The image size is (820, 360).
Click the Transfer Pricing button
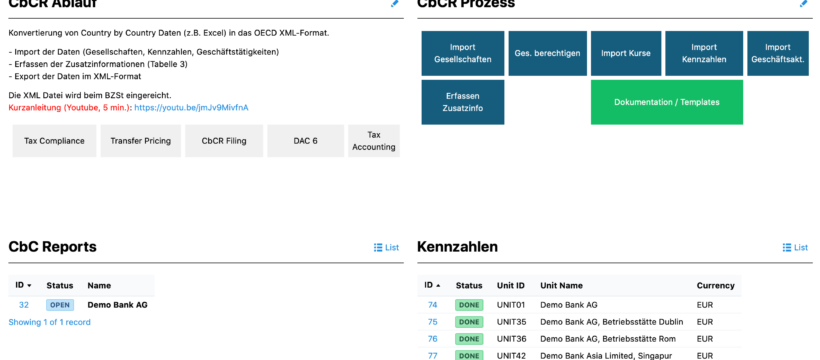(x=141, y=141)
